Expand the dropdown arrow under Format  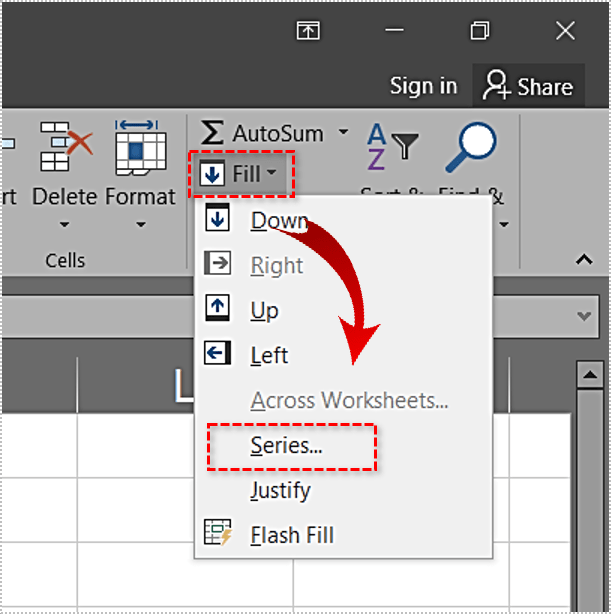pyautogui.click(x=140, y=224)
